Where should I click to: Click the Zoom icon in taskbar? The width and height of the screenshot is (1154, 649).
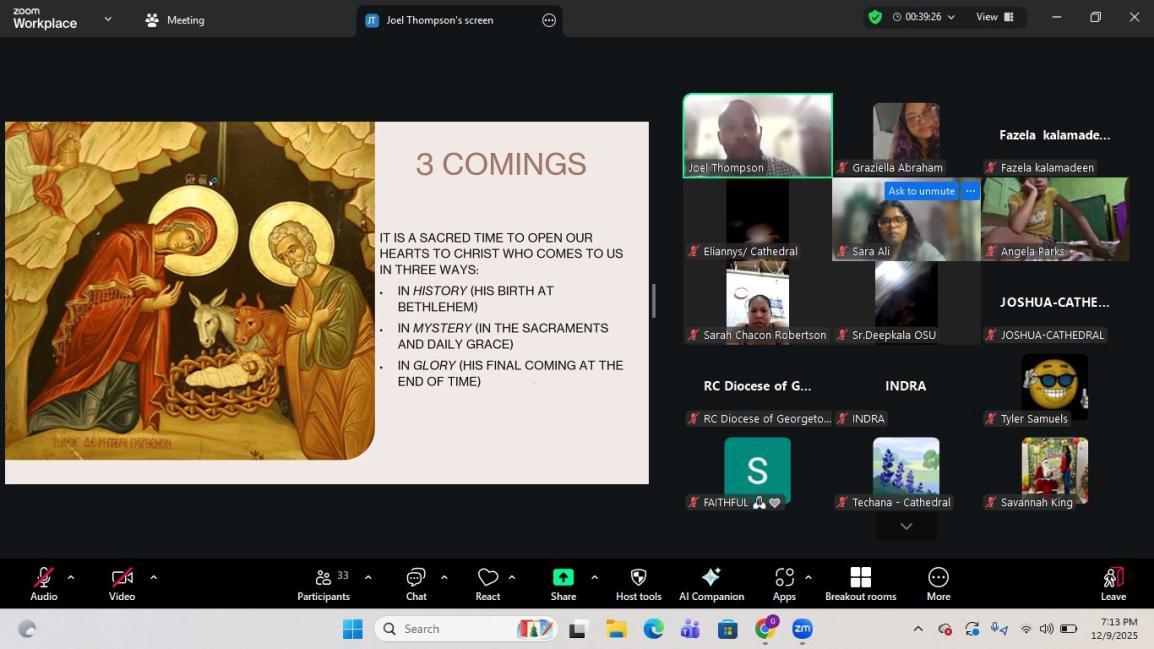(802, 629)
